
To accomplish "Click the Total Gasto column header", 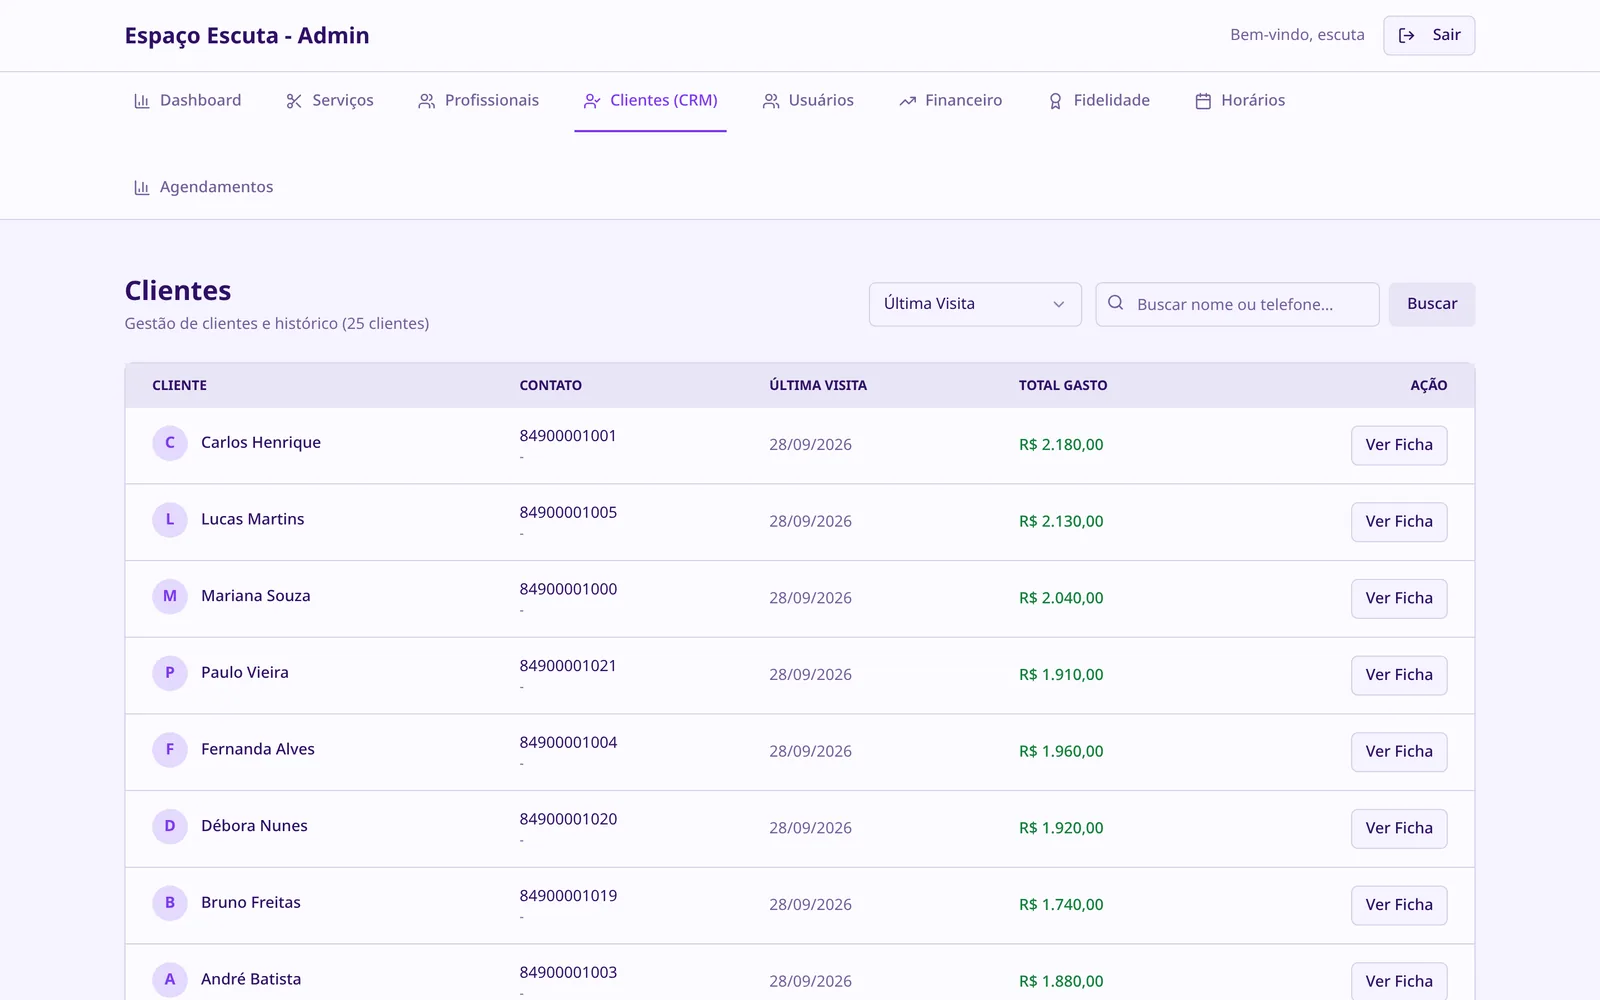I will [x=1063, y=385].
